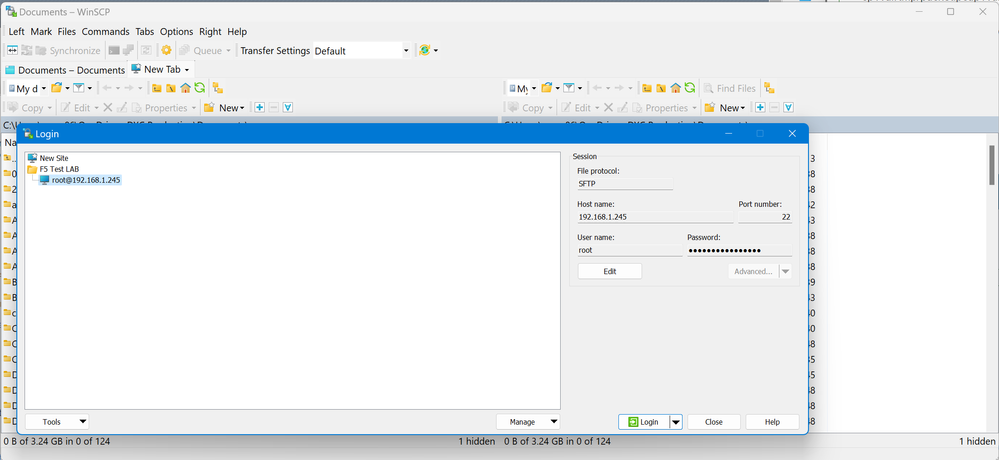
Task: Click right panel open directory folder icon
Action: pyautogui.click(x=547, y=88)
